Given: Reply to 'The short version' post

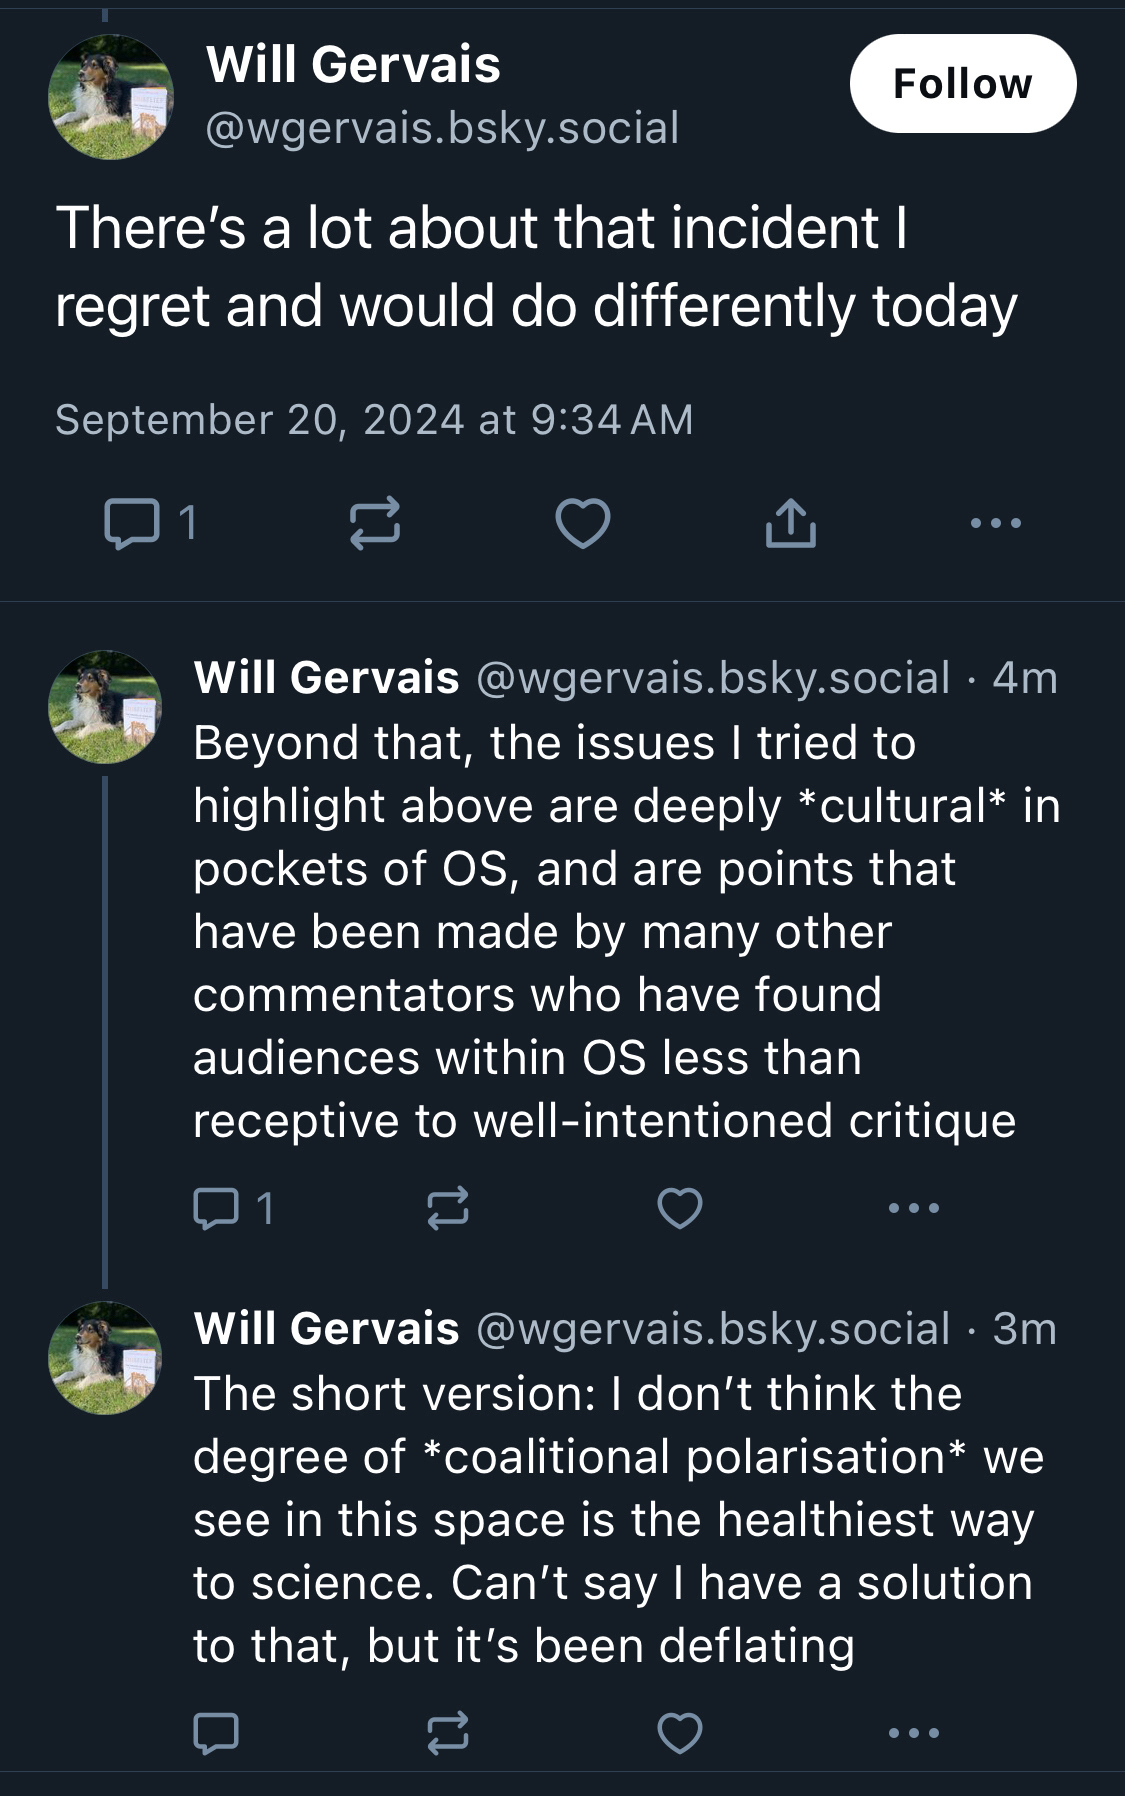Looking at the screenshot, I should click(216, 1733).
